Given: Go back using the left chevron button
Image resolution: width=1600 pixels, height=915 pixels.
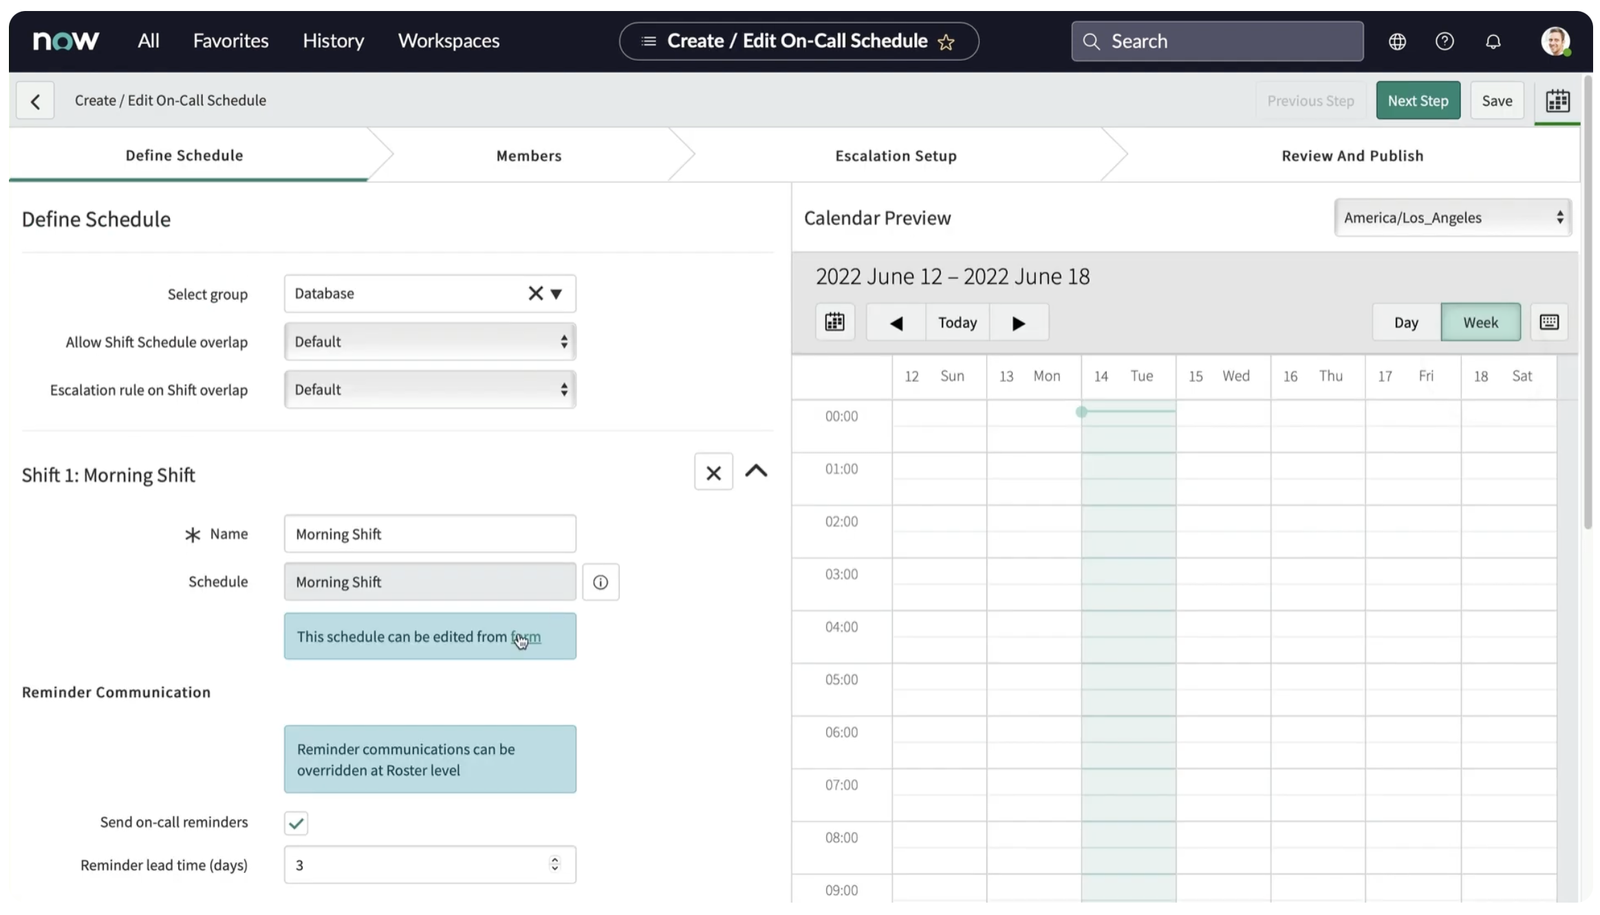Looking at the screenshot, I should (35, 101).
